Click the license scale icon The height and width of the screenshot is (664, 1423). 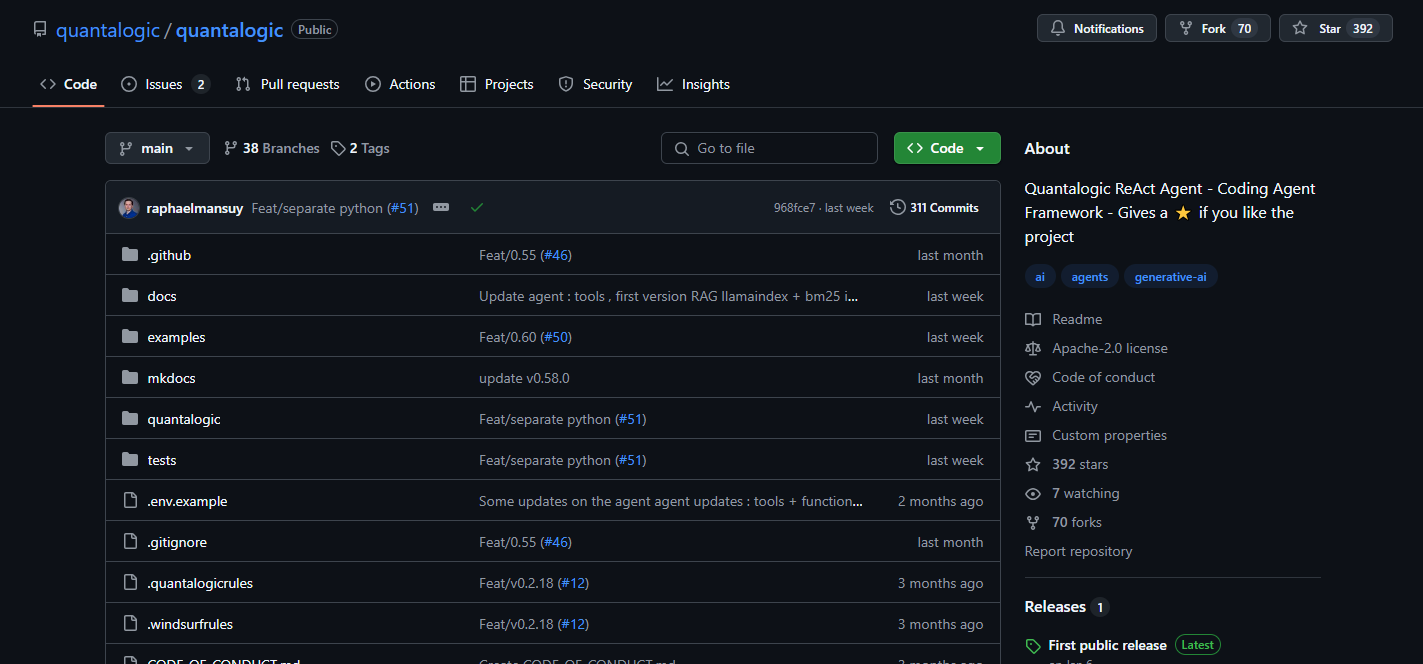[x=1033, y=349]
